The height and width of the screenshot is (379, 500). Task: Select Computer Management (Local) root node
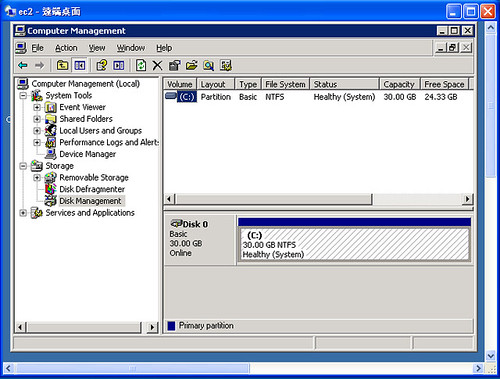(x=85, y=84)
